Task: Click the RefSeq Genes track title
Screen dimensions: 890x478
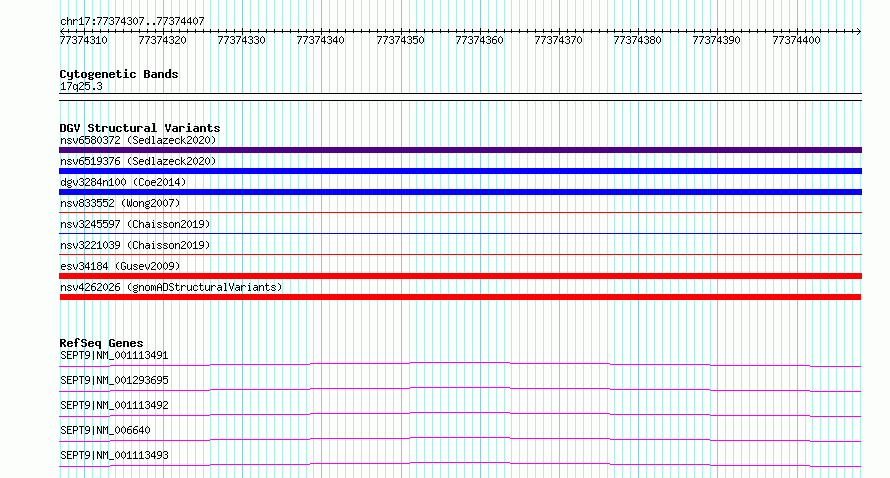Action: pyautogui.click(x=101, y=343)
